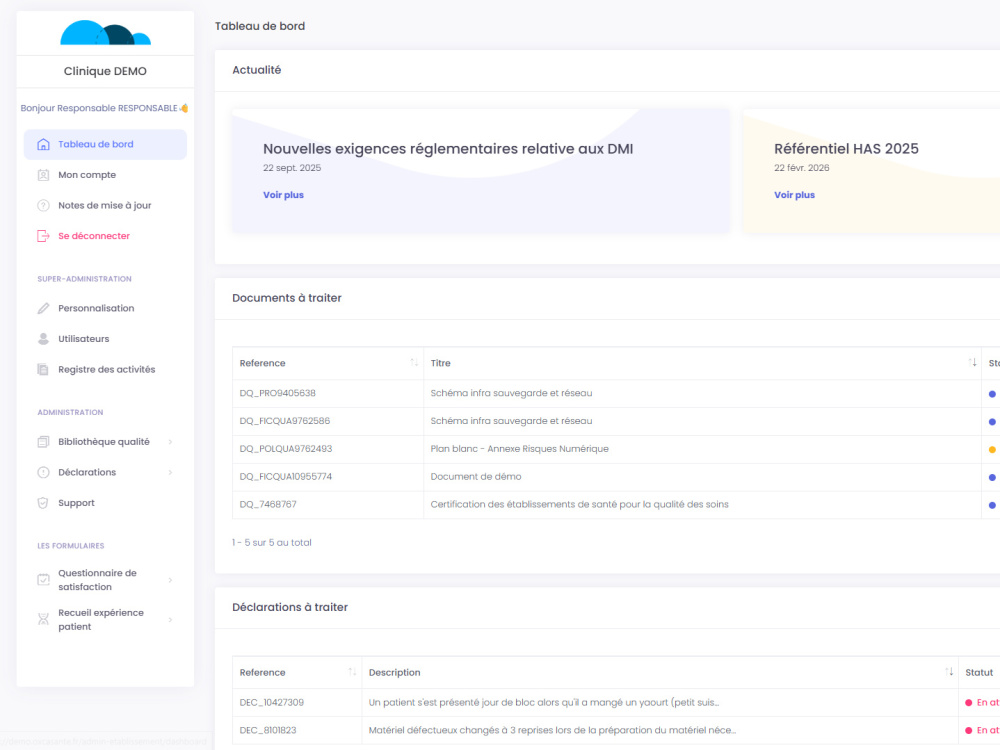Click the date 22 févr. 2026

click(x=802, y=168)
